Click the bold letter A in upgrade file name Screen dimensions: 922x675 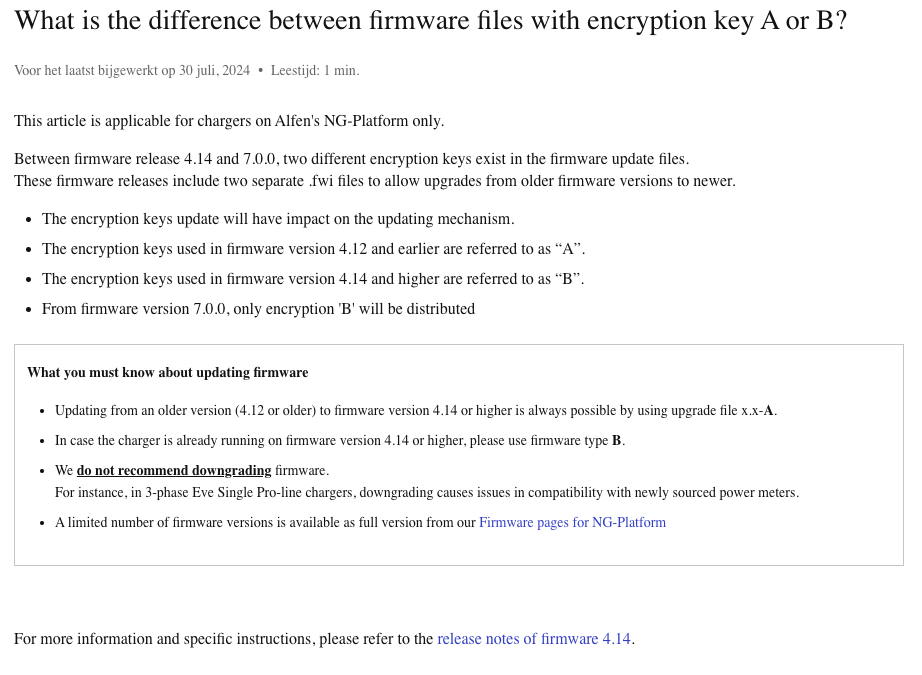click(x=768, y=411)
